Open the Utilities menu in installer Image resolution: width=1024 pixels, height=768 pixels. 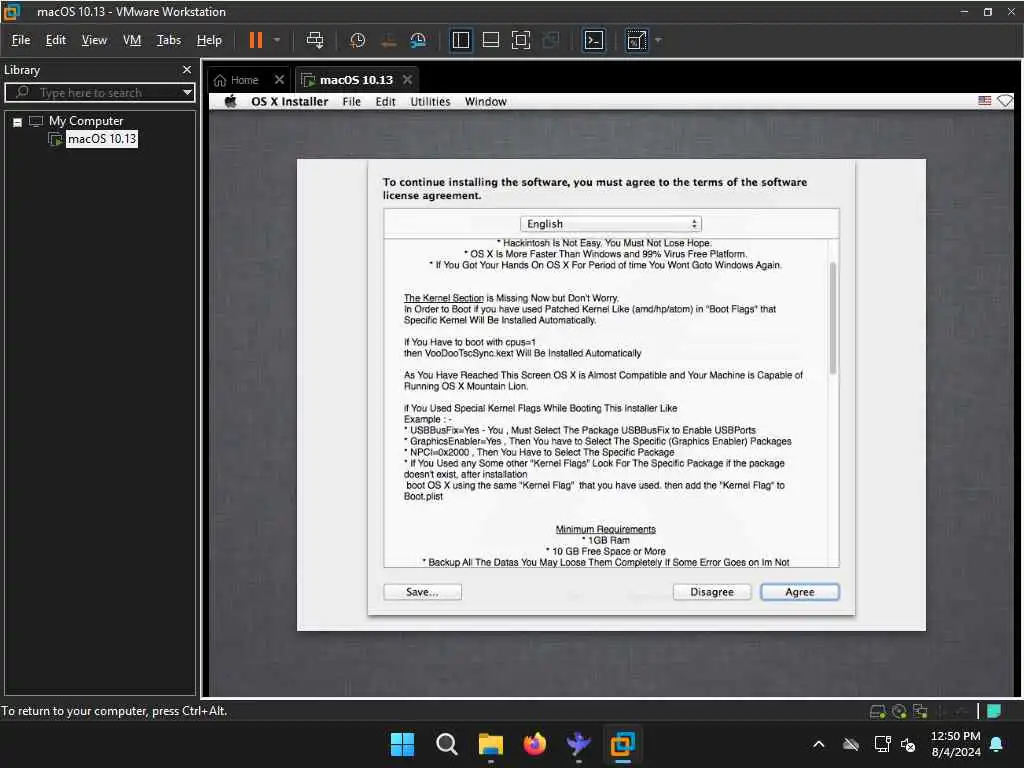click(430, 102)
